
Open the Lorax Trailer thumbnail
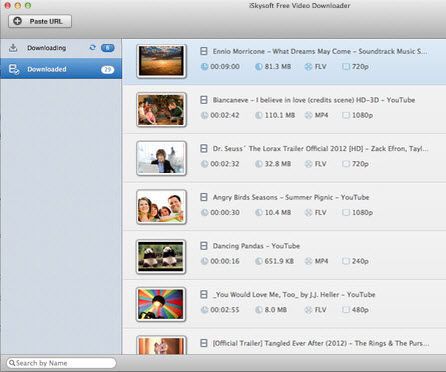161,158
